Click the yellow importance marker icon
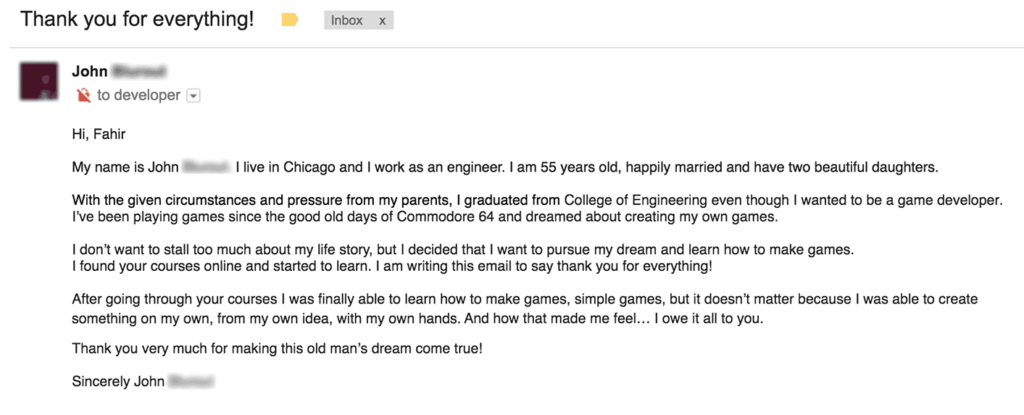This screenshot has height=415, width=1024. pos(290,20)
